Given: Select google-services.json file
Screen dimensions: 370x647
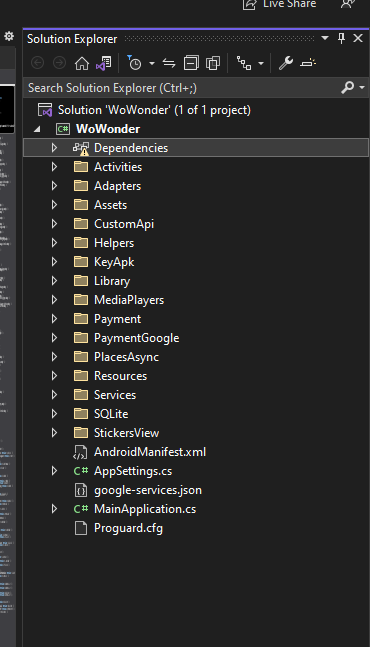Looking at the screenshot, I should pyautogui.click(x=148, y=490).
